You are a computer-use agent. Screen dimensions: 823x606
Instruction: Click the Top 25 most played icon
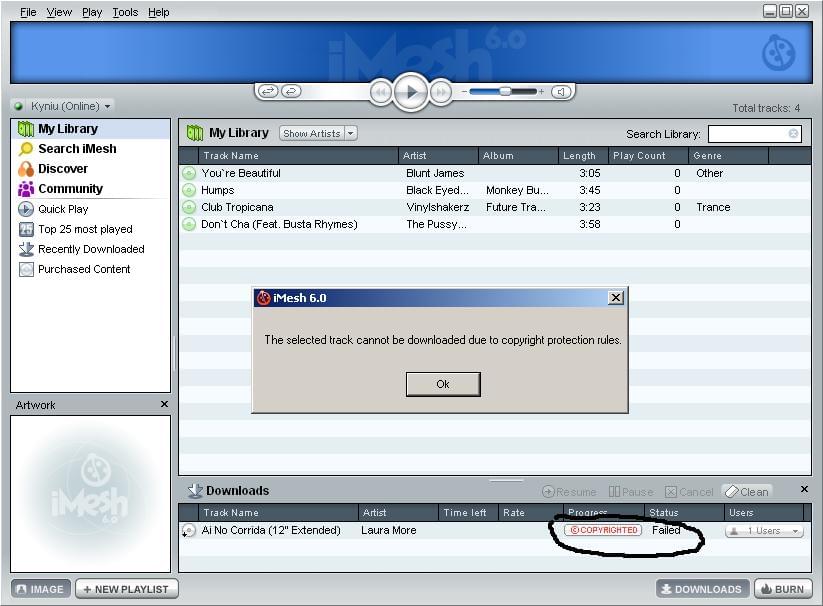pyautogui.click(x=26, y=229)
